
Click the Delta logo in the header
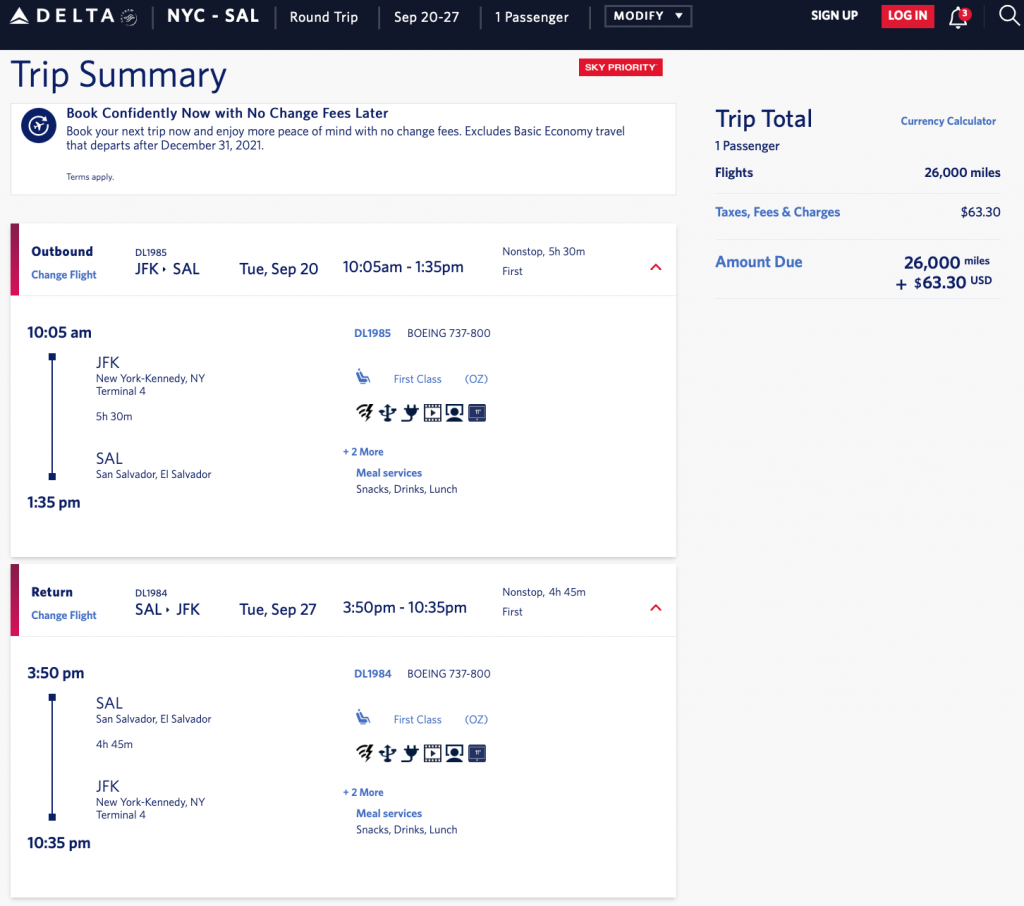(72, 17)
